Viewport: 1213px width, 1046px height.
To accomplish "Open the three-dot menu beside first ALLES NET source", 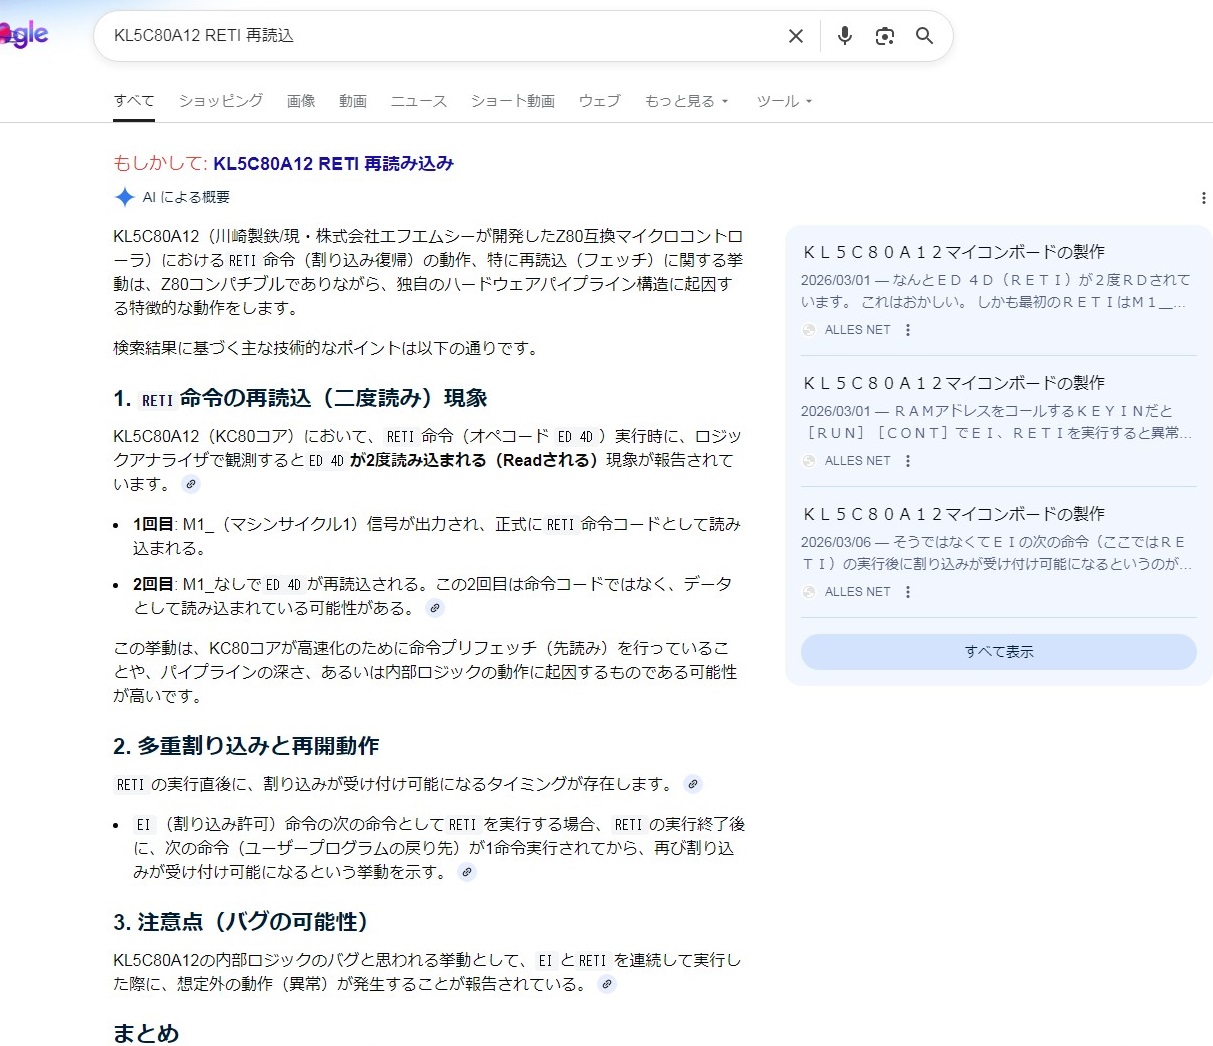I will [908, 330].
